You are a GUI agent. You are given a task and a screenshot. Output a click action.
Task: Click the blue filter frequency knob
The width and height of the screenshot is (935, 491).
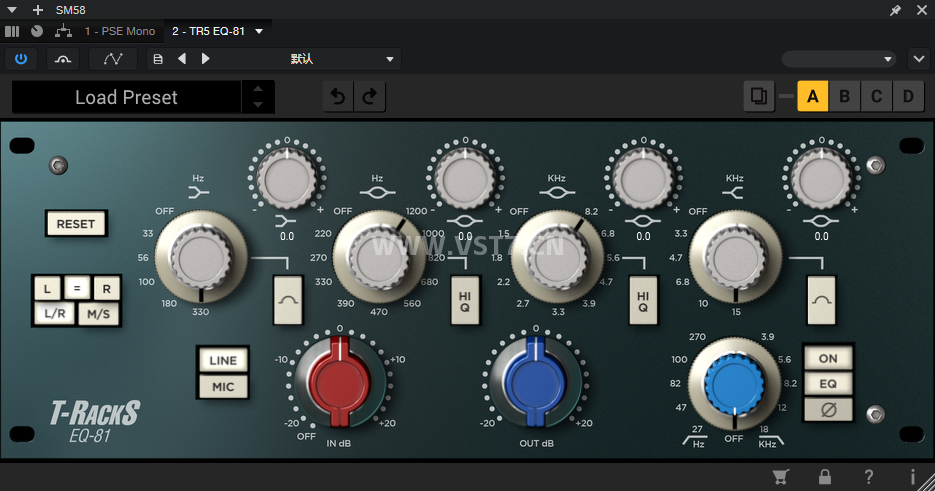coord(734,385)
